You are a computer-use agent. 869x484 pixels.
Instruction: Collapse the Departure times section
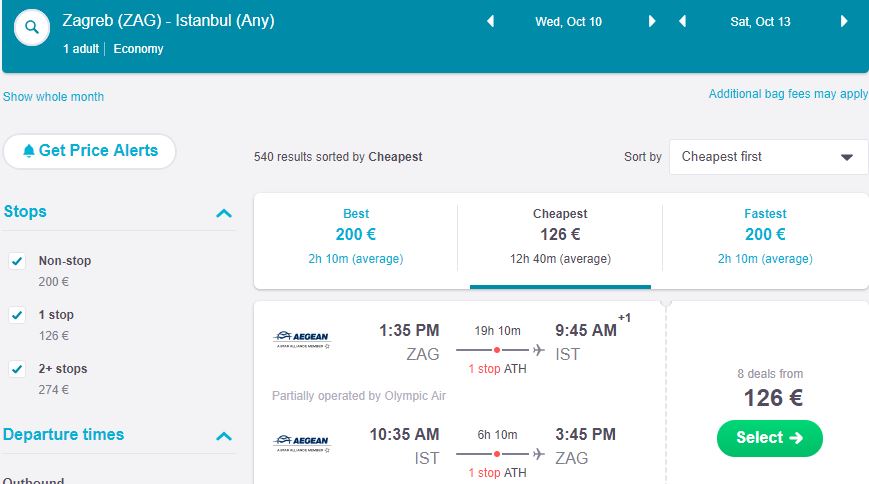(224, 436)
